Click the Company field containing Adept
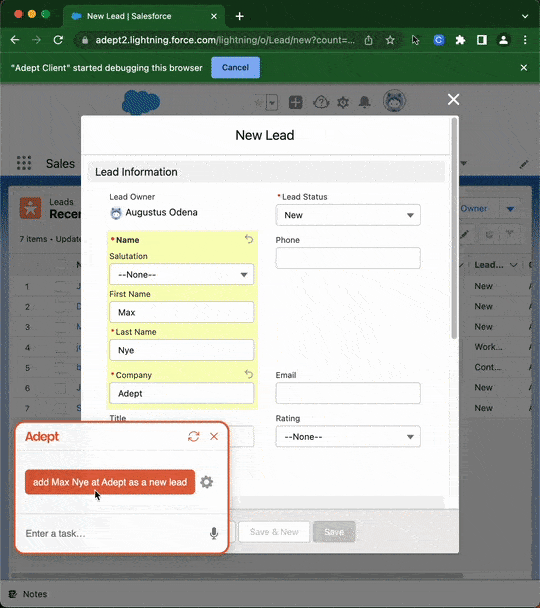Viewport: 540px width, 608px height. click(181, 393)
